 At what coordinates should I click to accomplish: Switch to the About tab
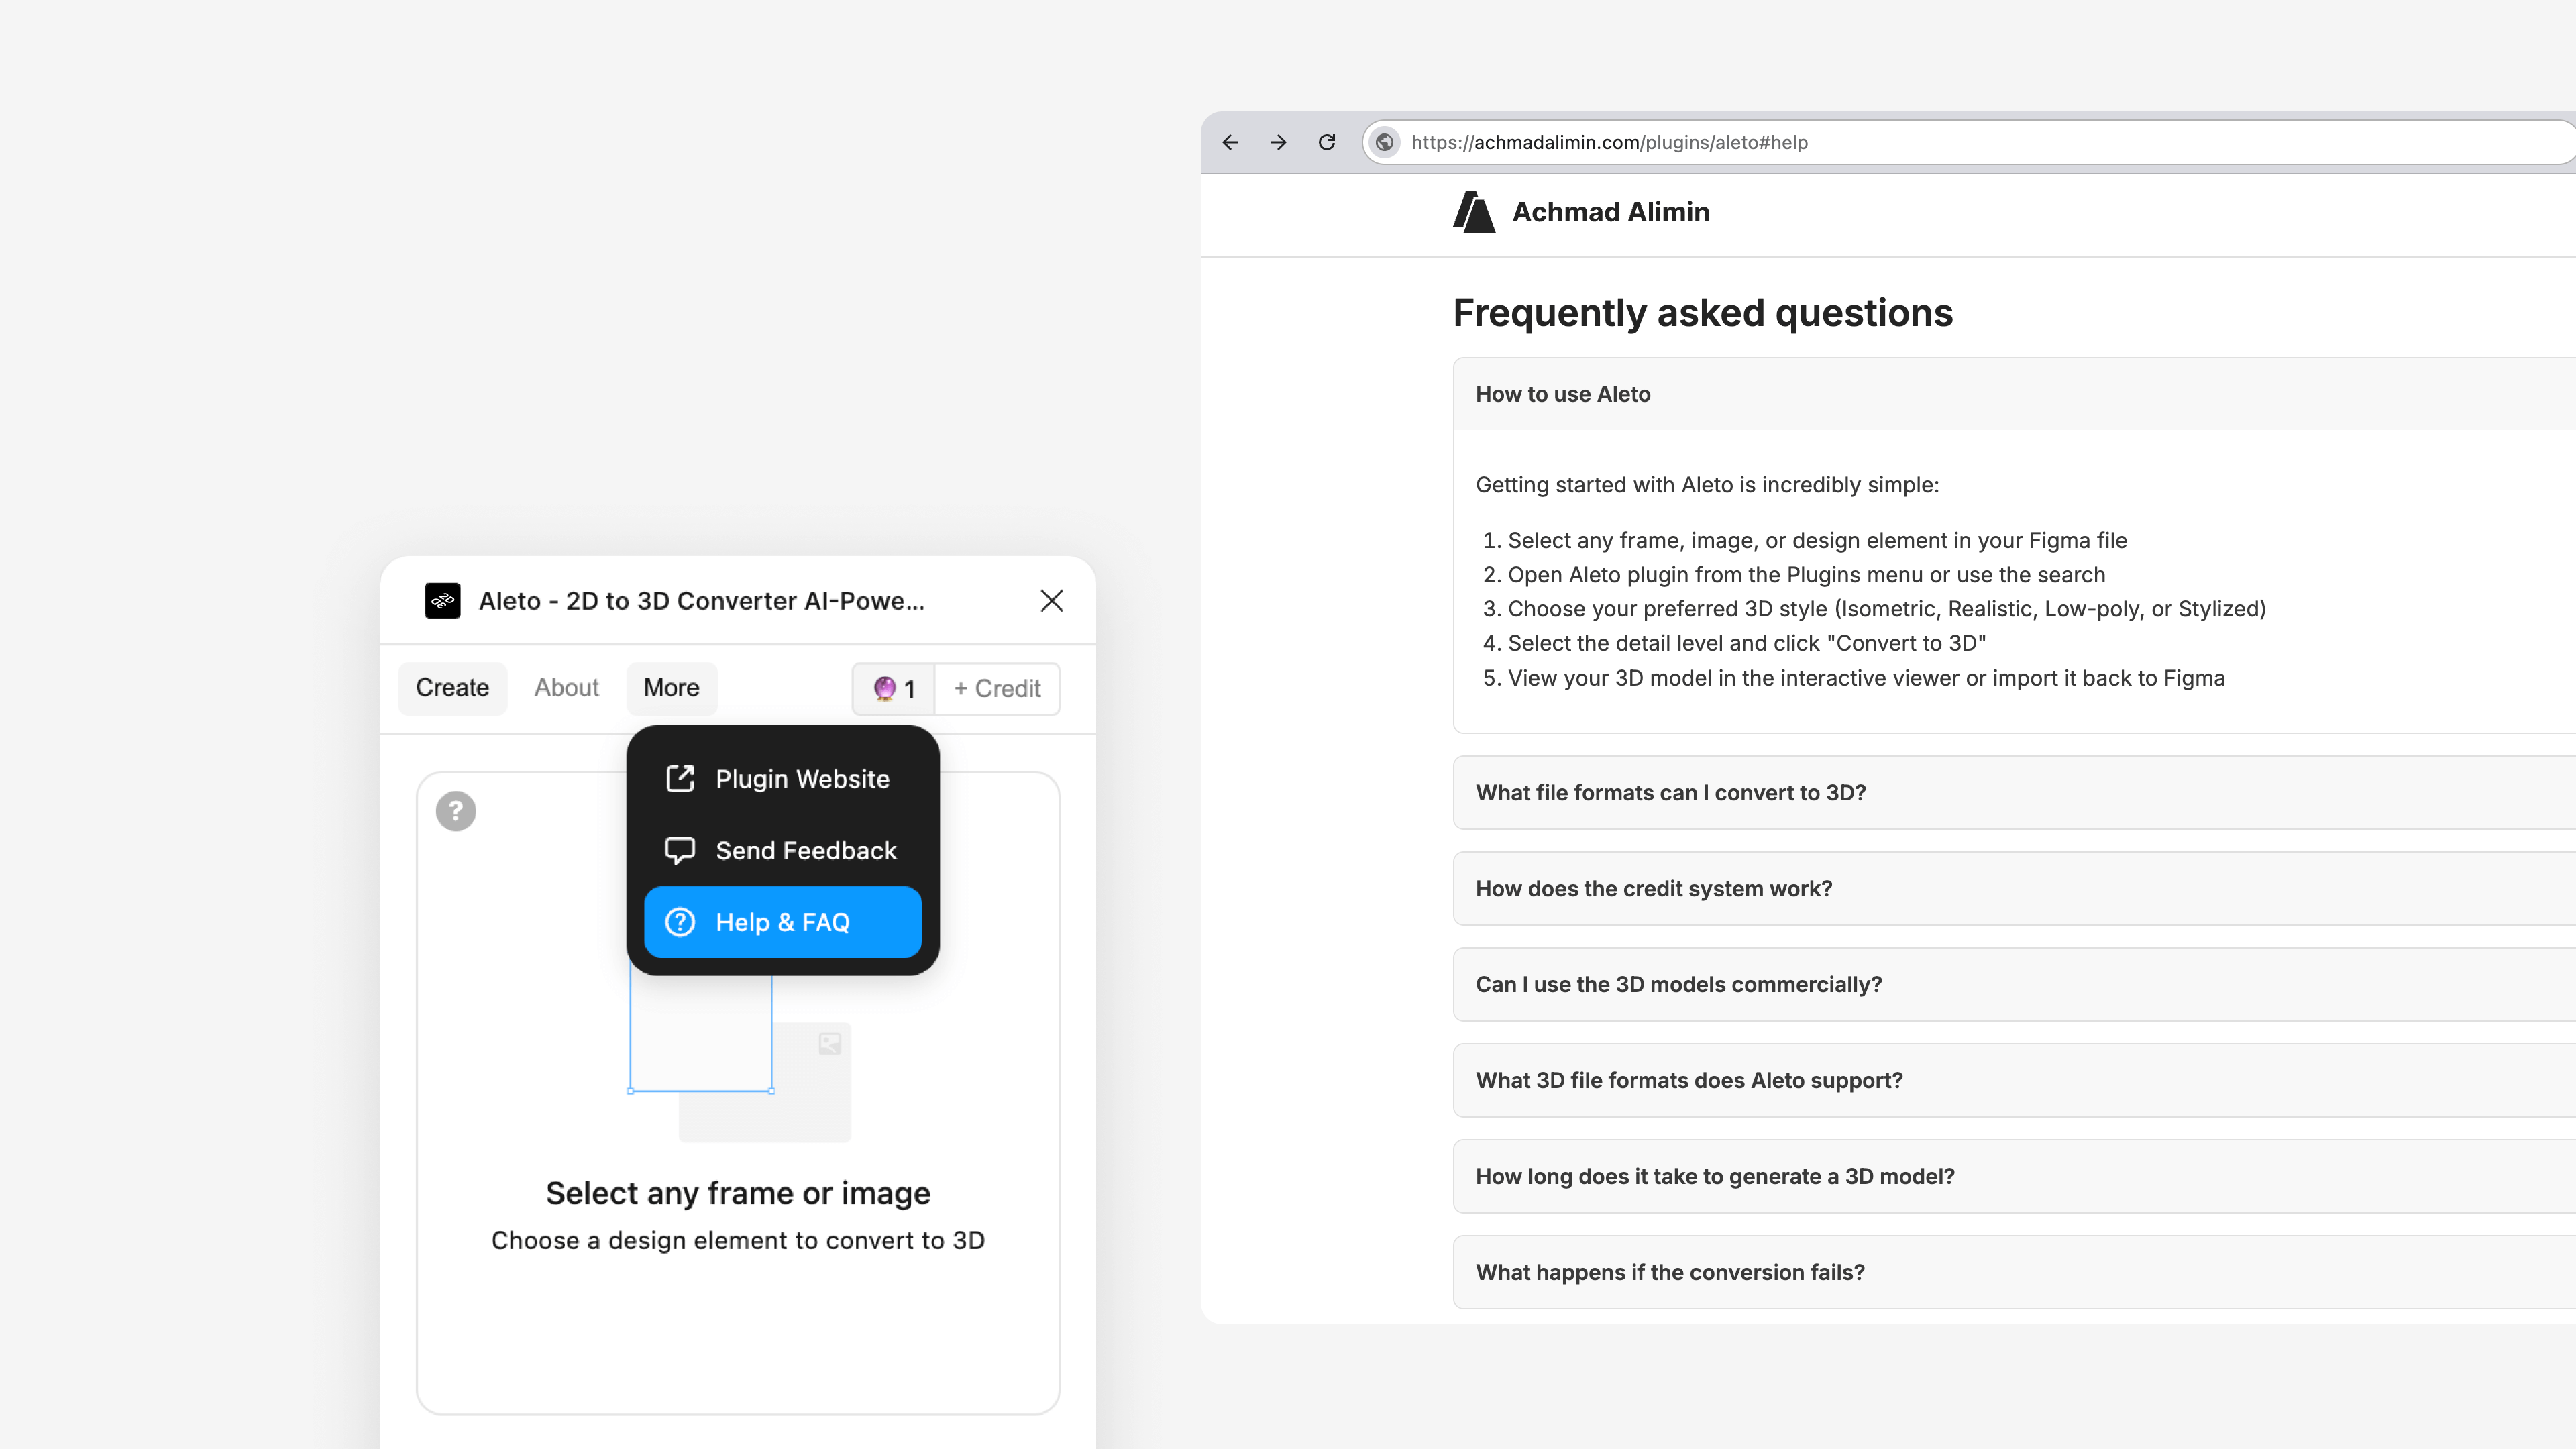coord(566,688)
